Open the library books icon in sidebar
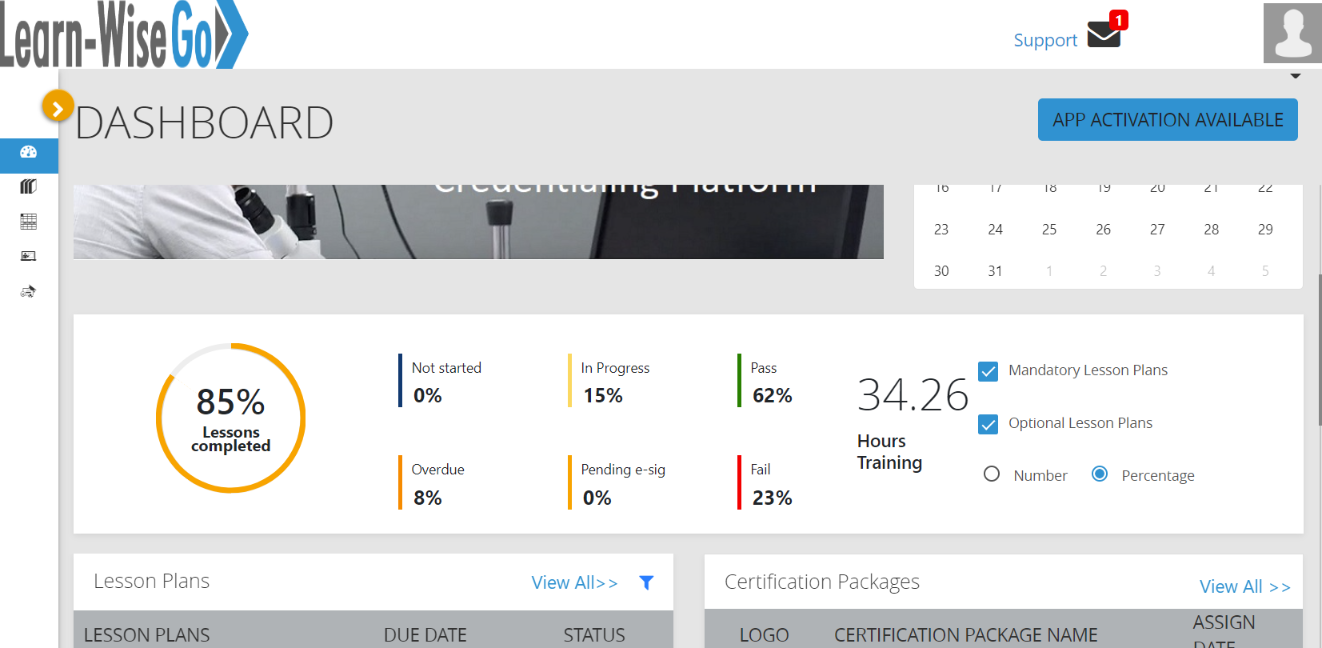 (29, 186)
